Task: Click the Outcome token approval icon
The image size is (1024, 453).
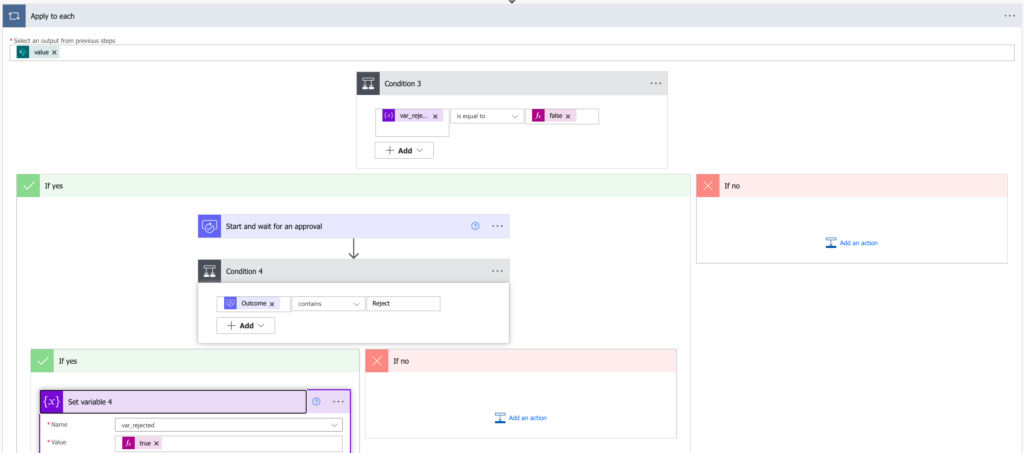Action: (230, 304)
